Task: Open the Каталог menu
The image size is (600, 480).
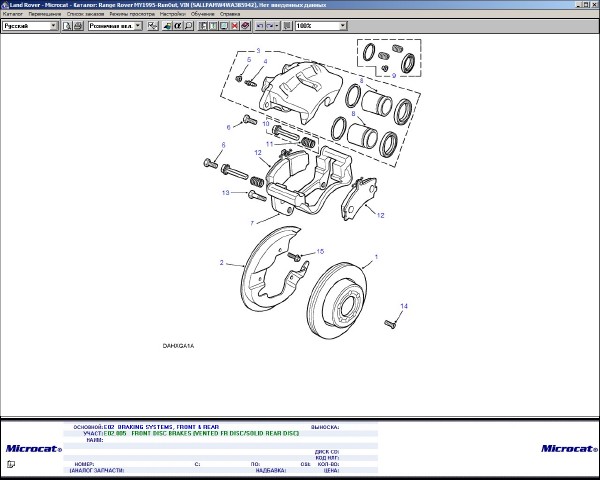Action: coord(13,15)
